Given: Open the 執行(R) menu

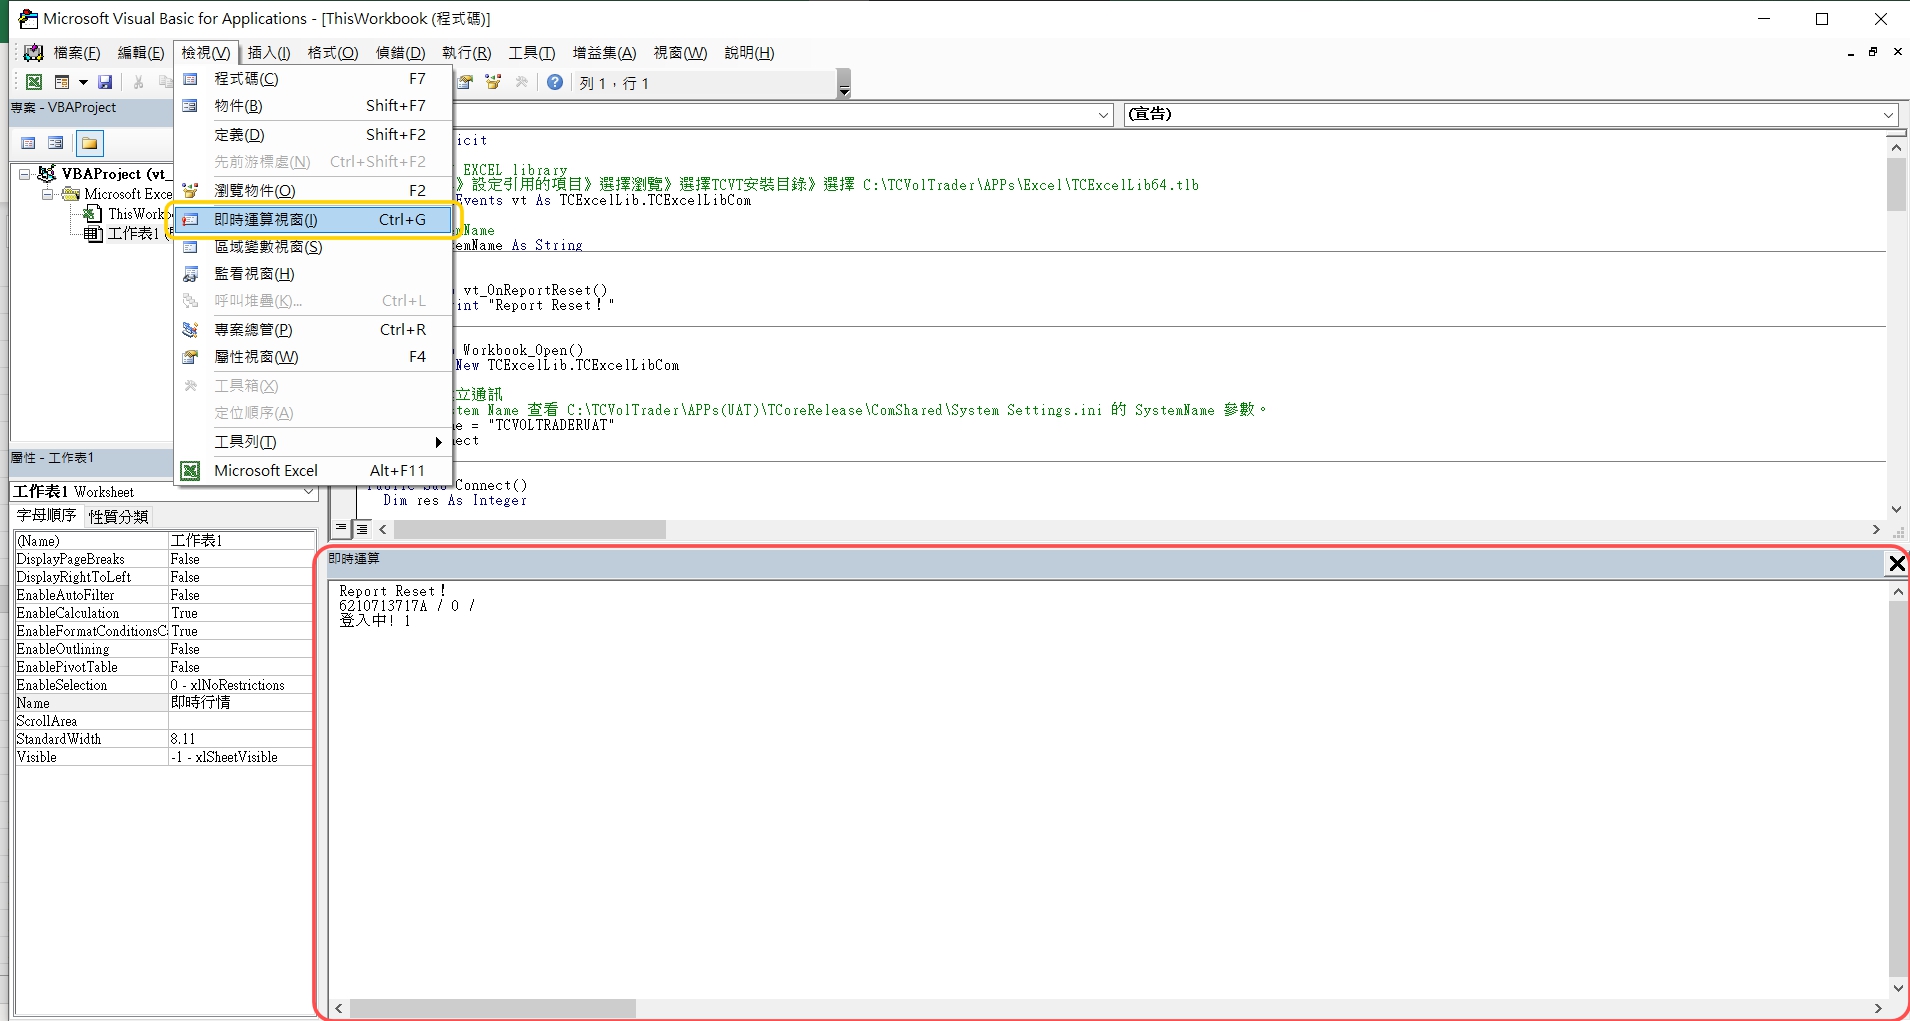Looking at the screenshot, I should coord(467,52).
